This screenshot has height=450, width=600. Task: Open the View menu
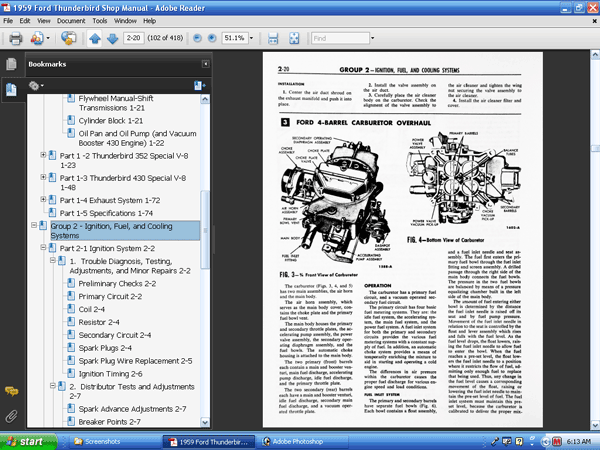click(x=44, y=21)
